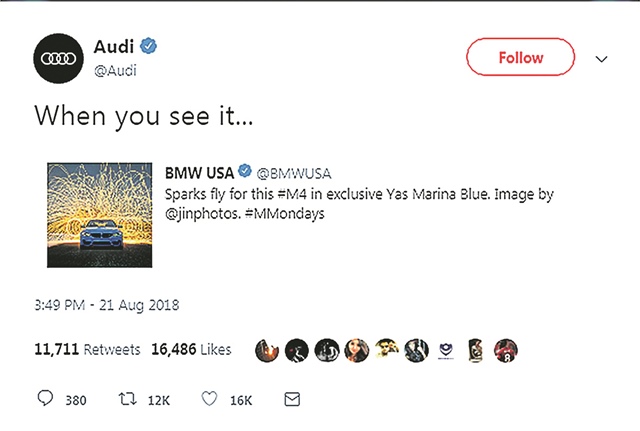View the 11,711 Retweets list
Viewport: 640px width, 431px height.
[75, 350]
